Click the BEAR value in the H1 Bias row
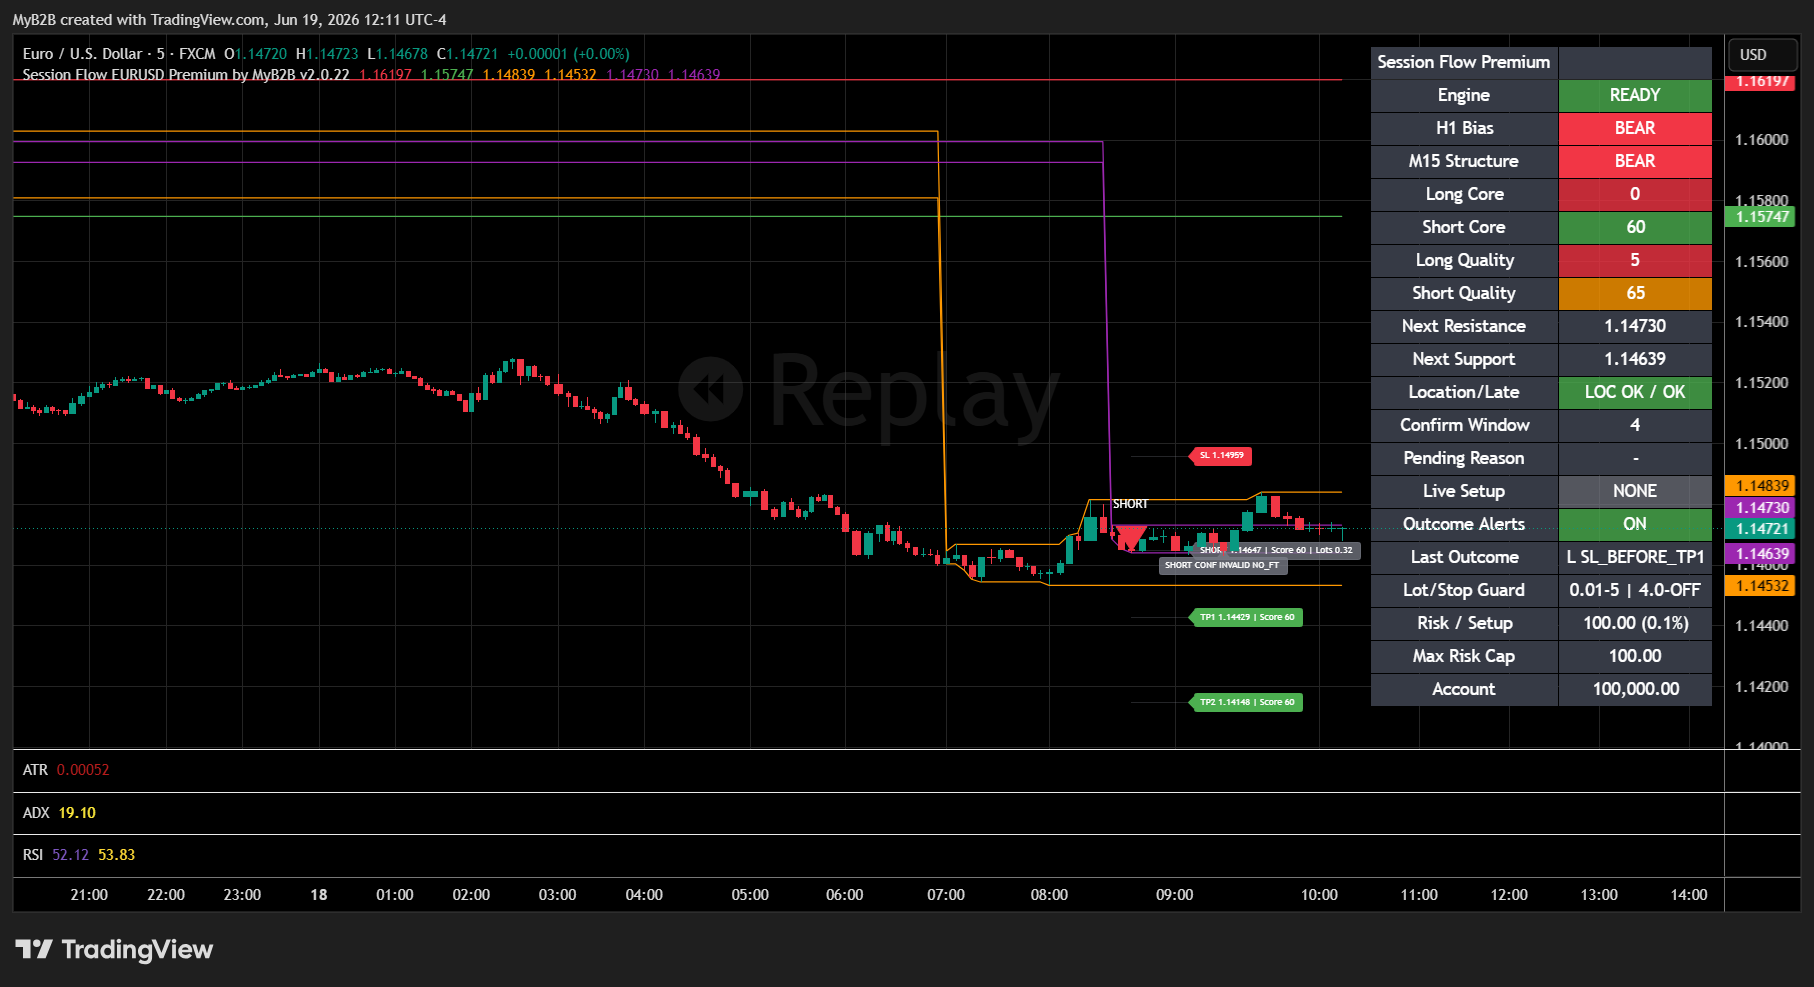 coord(1635,128)
